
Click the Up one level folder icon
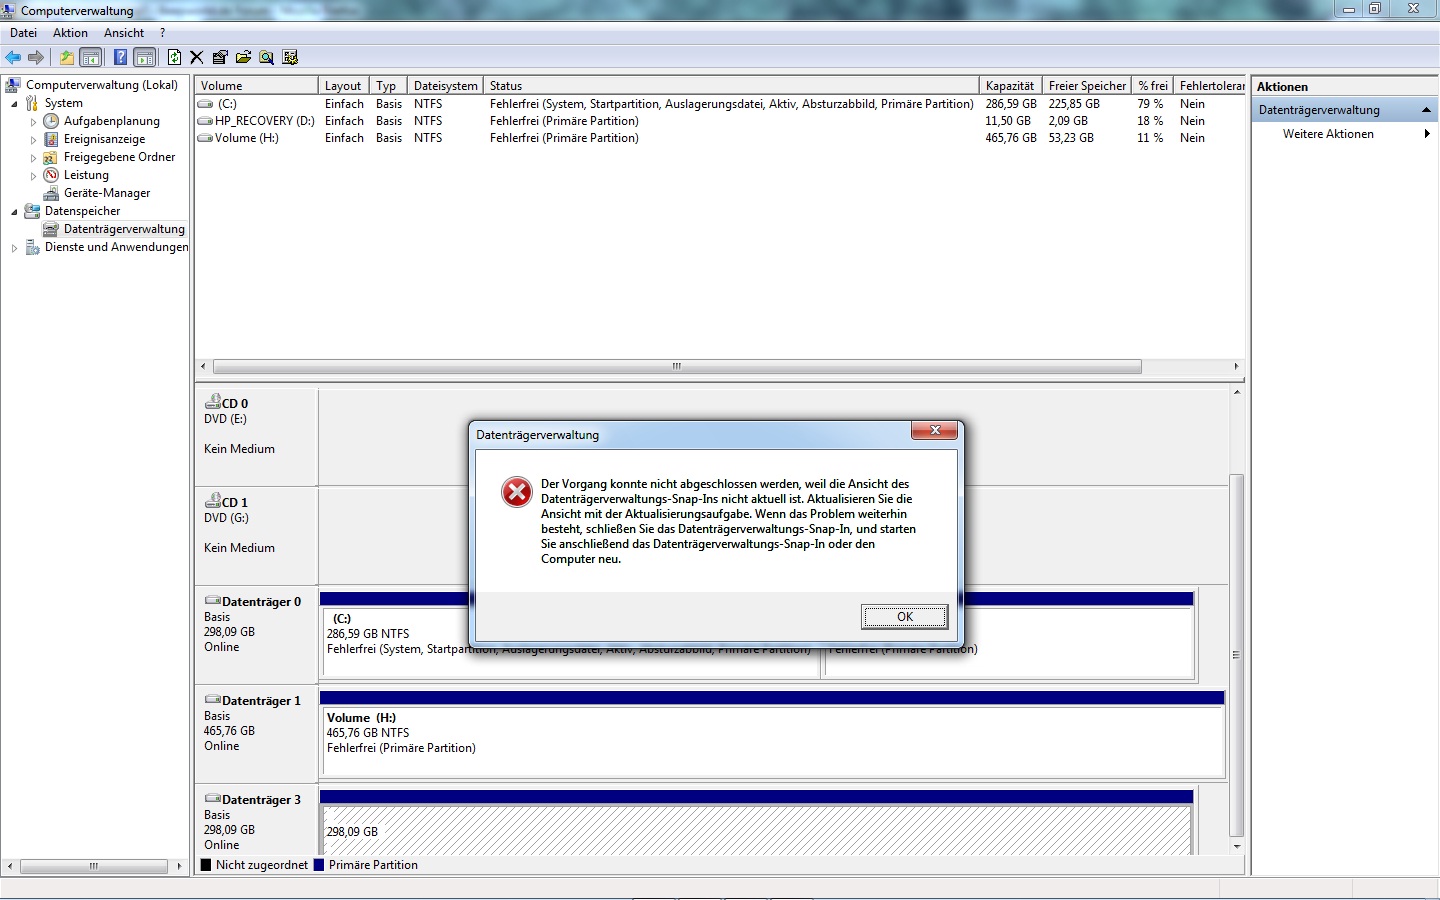[x=67, y=57]
